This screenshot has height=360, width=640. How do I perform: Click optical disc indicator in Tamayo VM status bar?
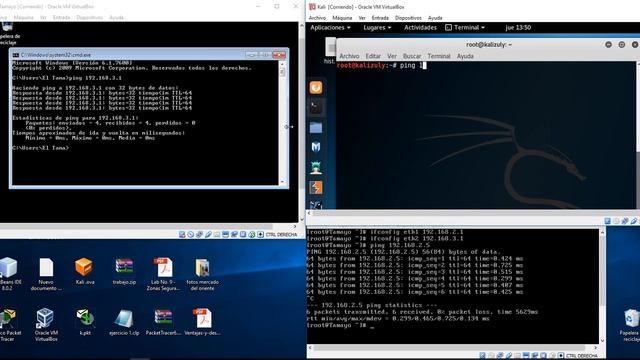coord(191,235)
